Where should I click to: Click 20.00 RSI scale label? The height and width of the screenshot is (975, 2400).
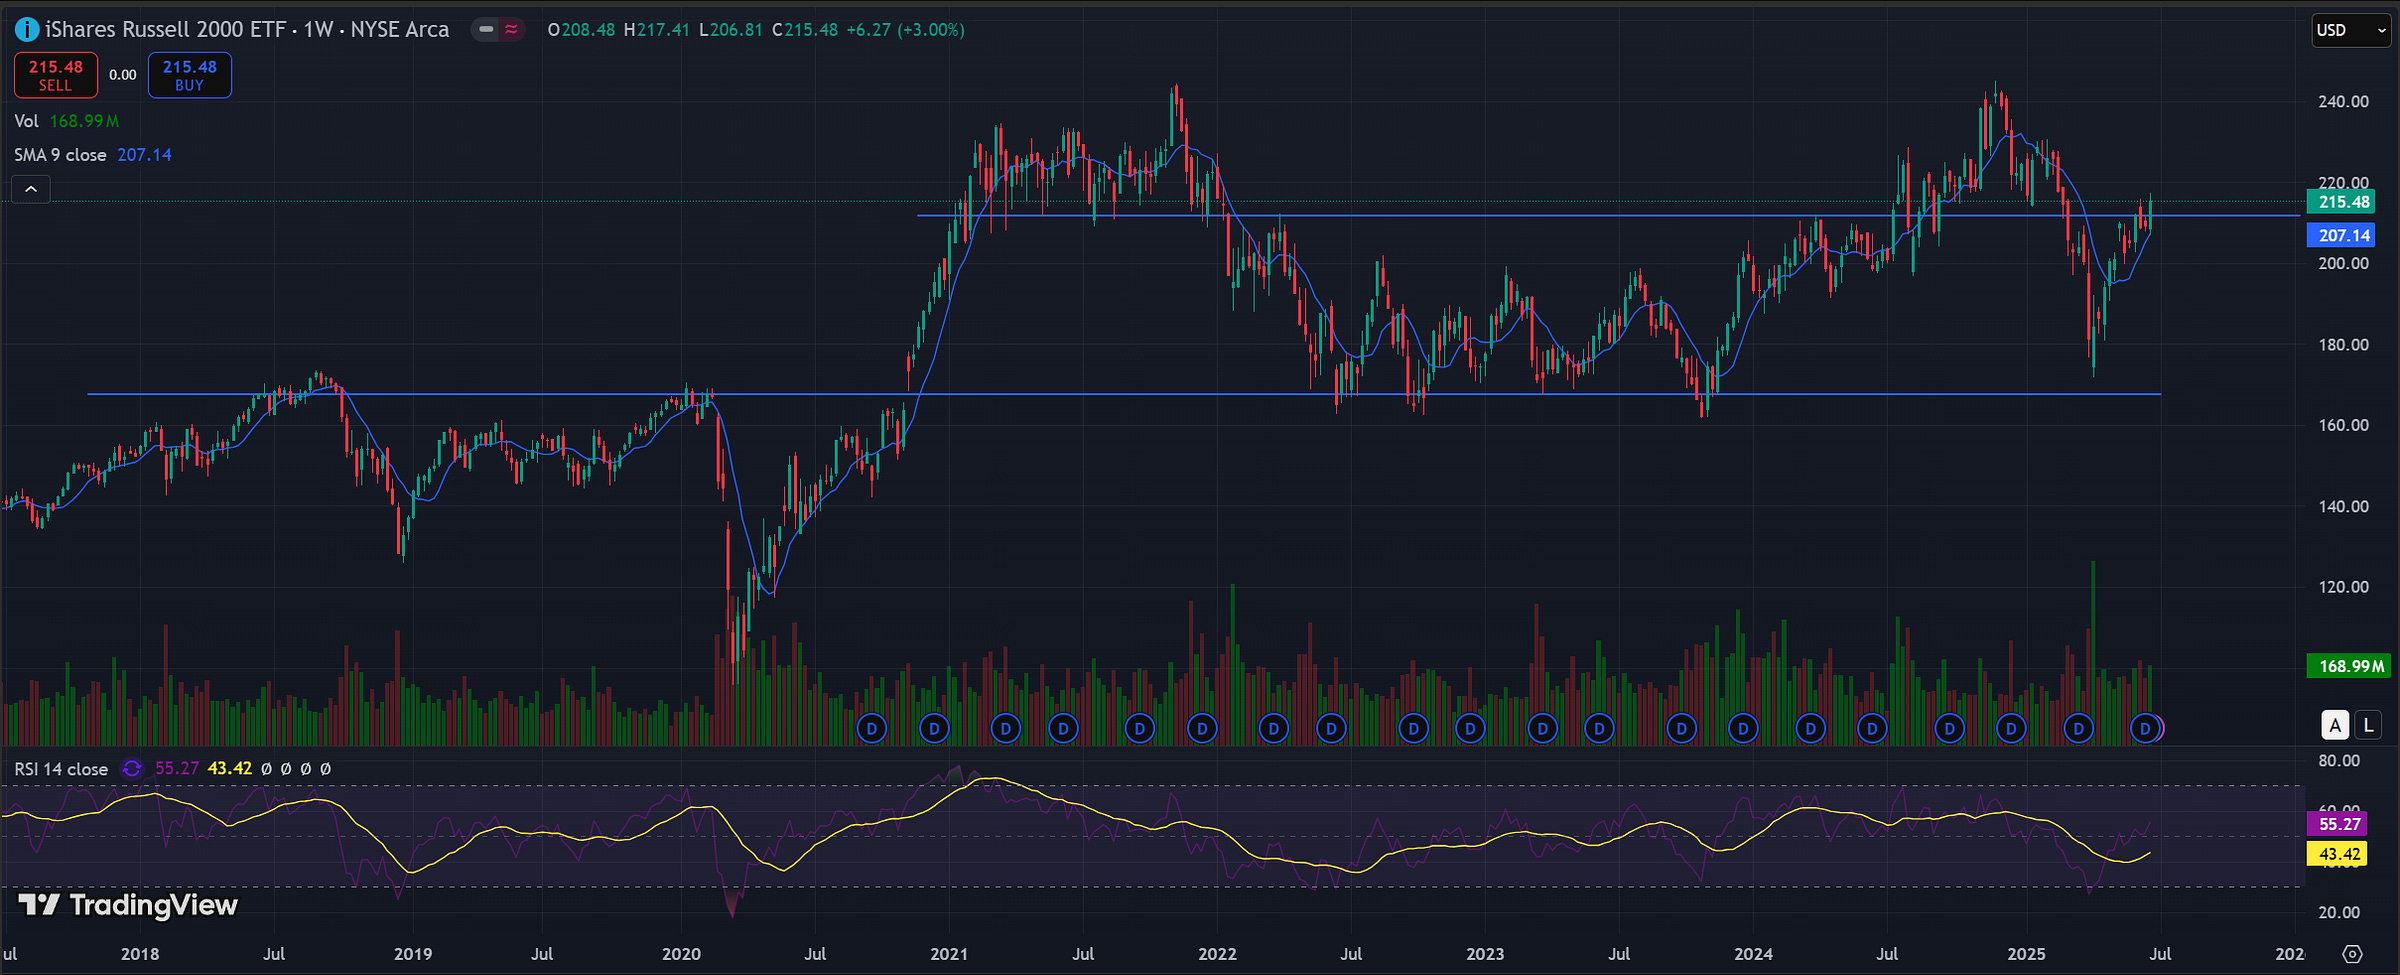(2339, 912)
